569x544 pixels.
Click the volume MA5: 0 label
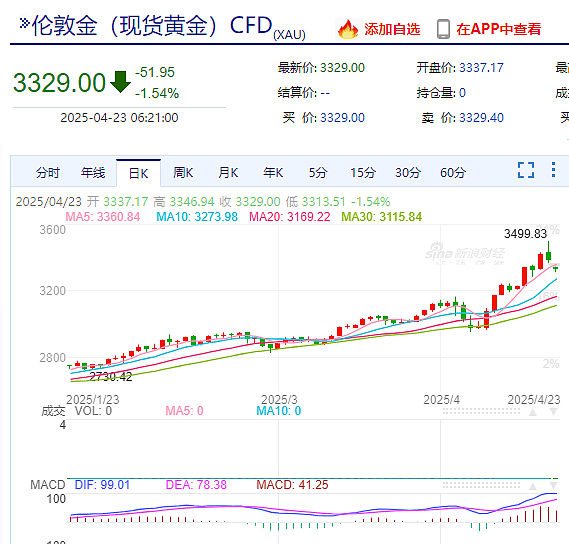[184, 411]
